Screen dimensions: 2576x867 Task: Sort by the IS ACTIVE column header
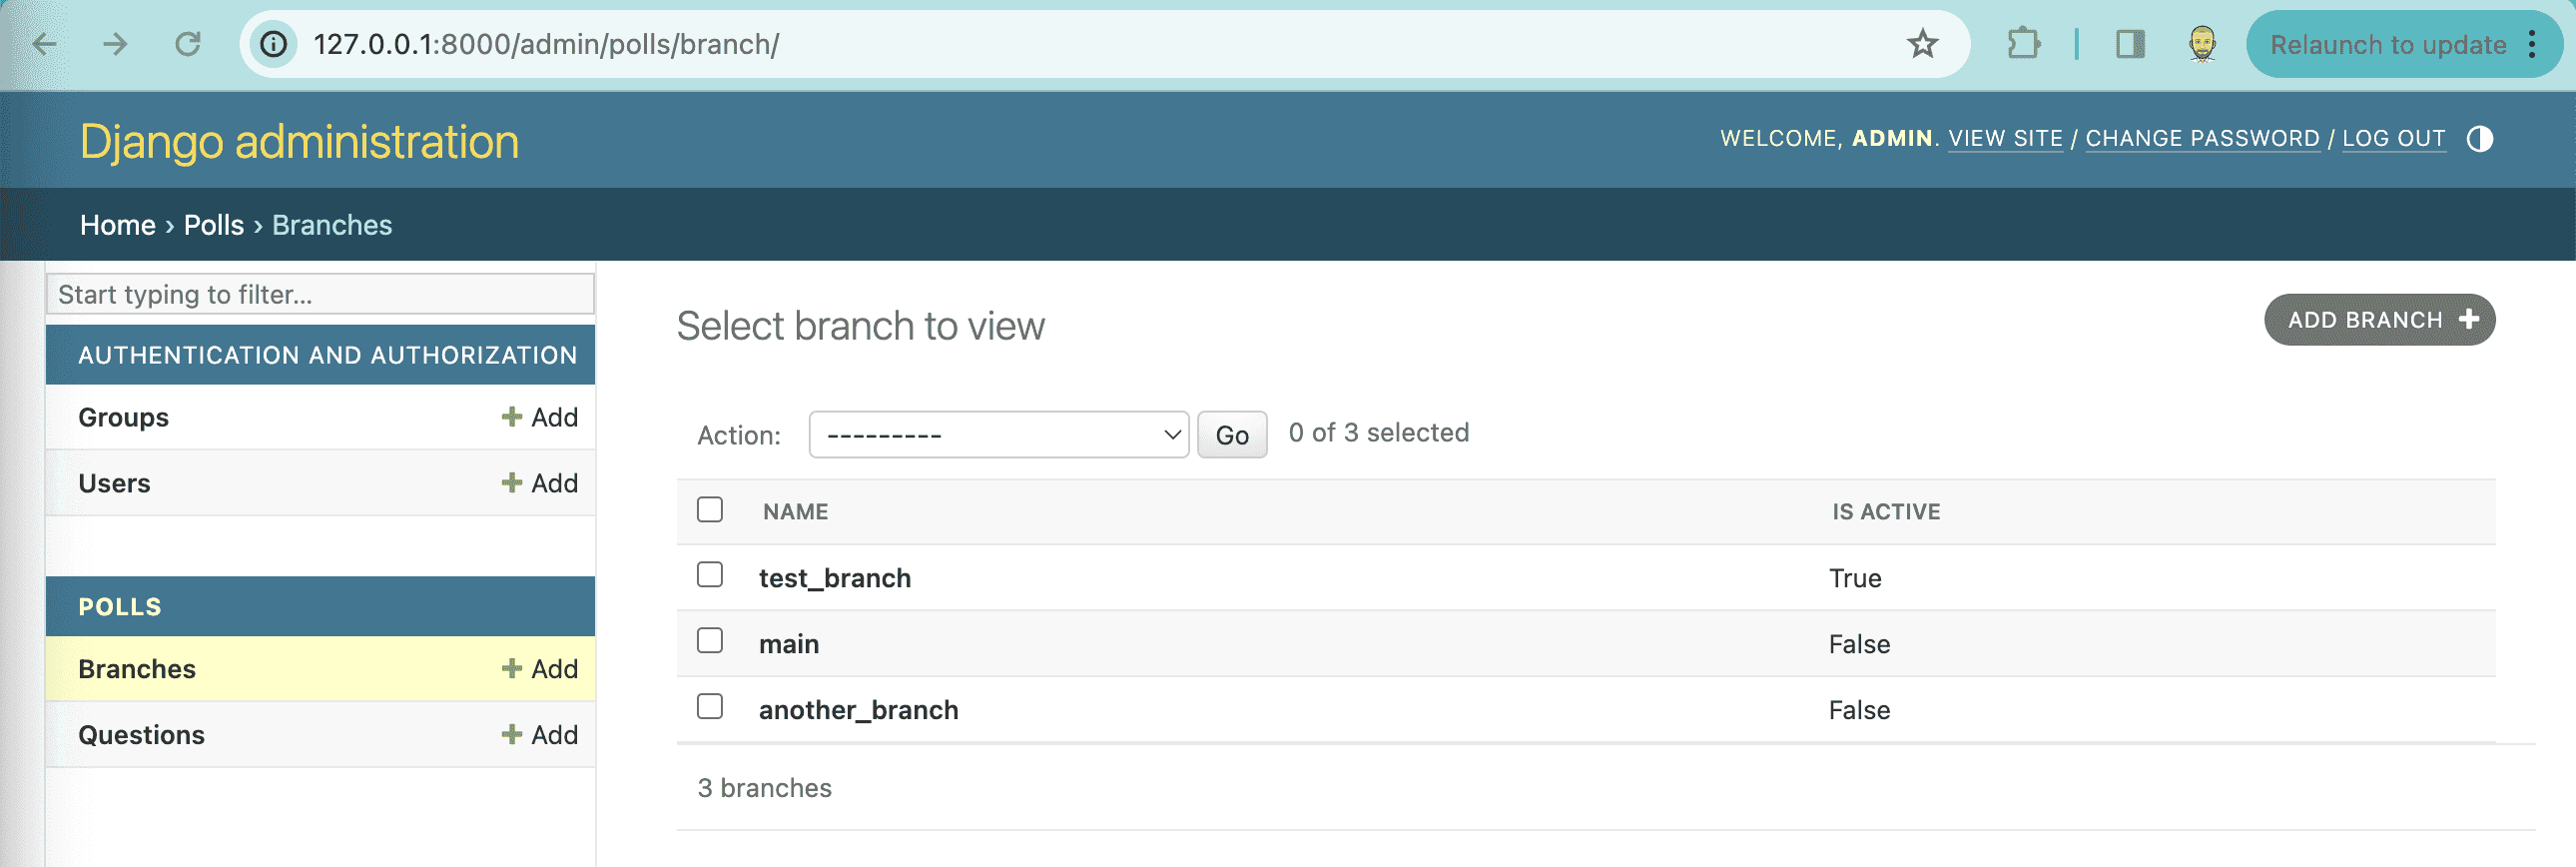coord(1885,512)
